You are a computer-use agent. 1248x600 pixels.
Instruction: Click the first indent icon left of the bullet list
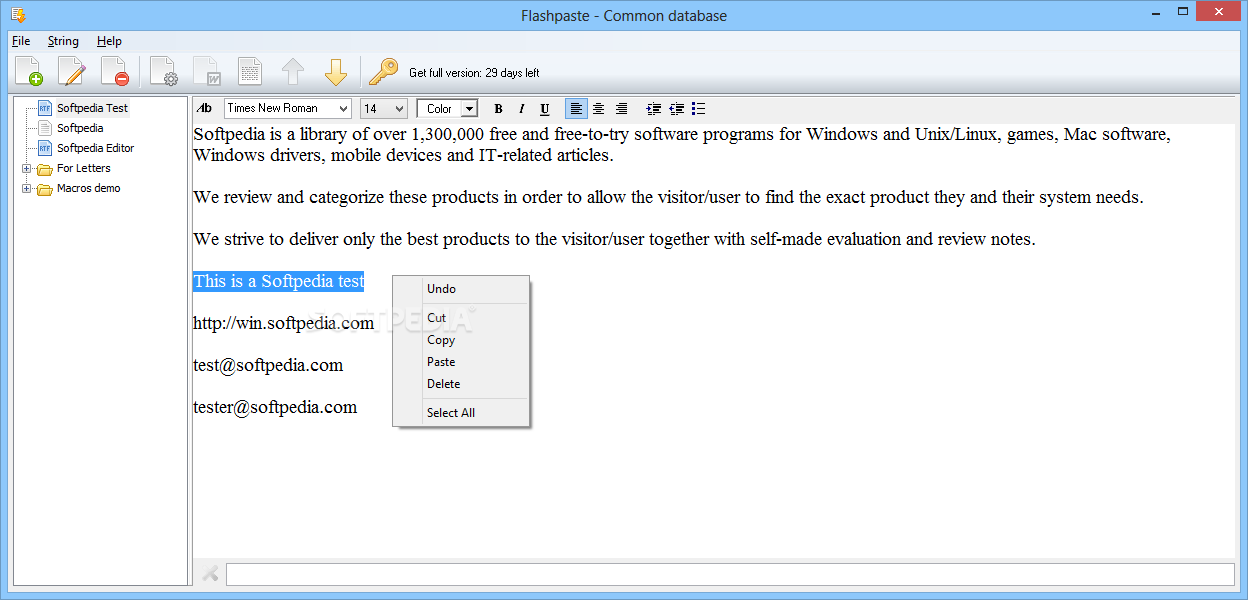tap(654, 109)
